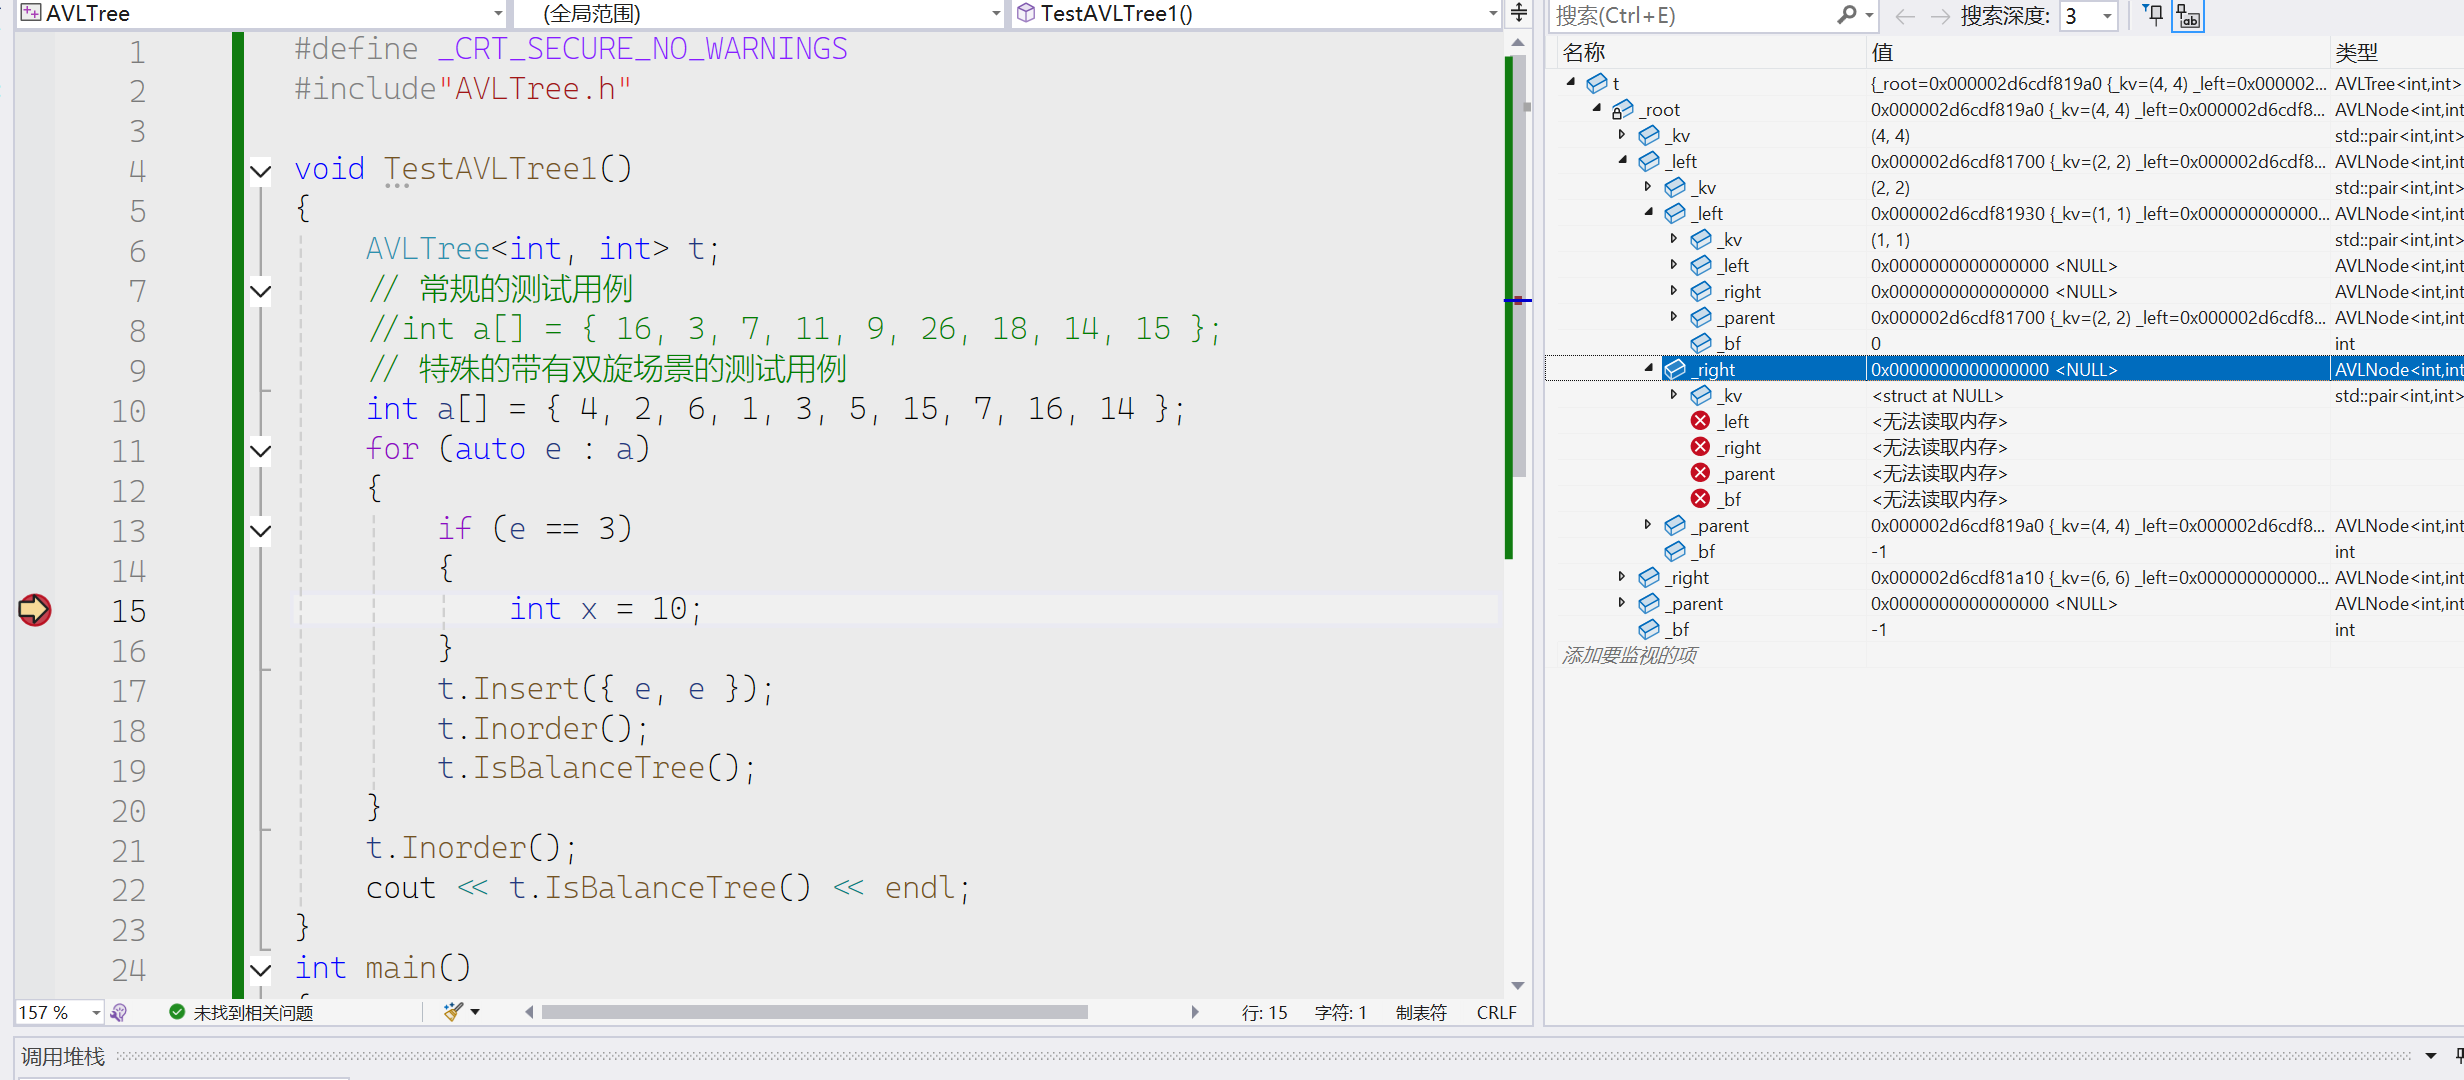The width and height of the screenshot is (2464, 1080).
Task: Click the editor vertical scrollbar down arrow
Action: (x=1517, y=986)
